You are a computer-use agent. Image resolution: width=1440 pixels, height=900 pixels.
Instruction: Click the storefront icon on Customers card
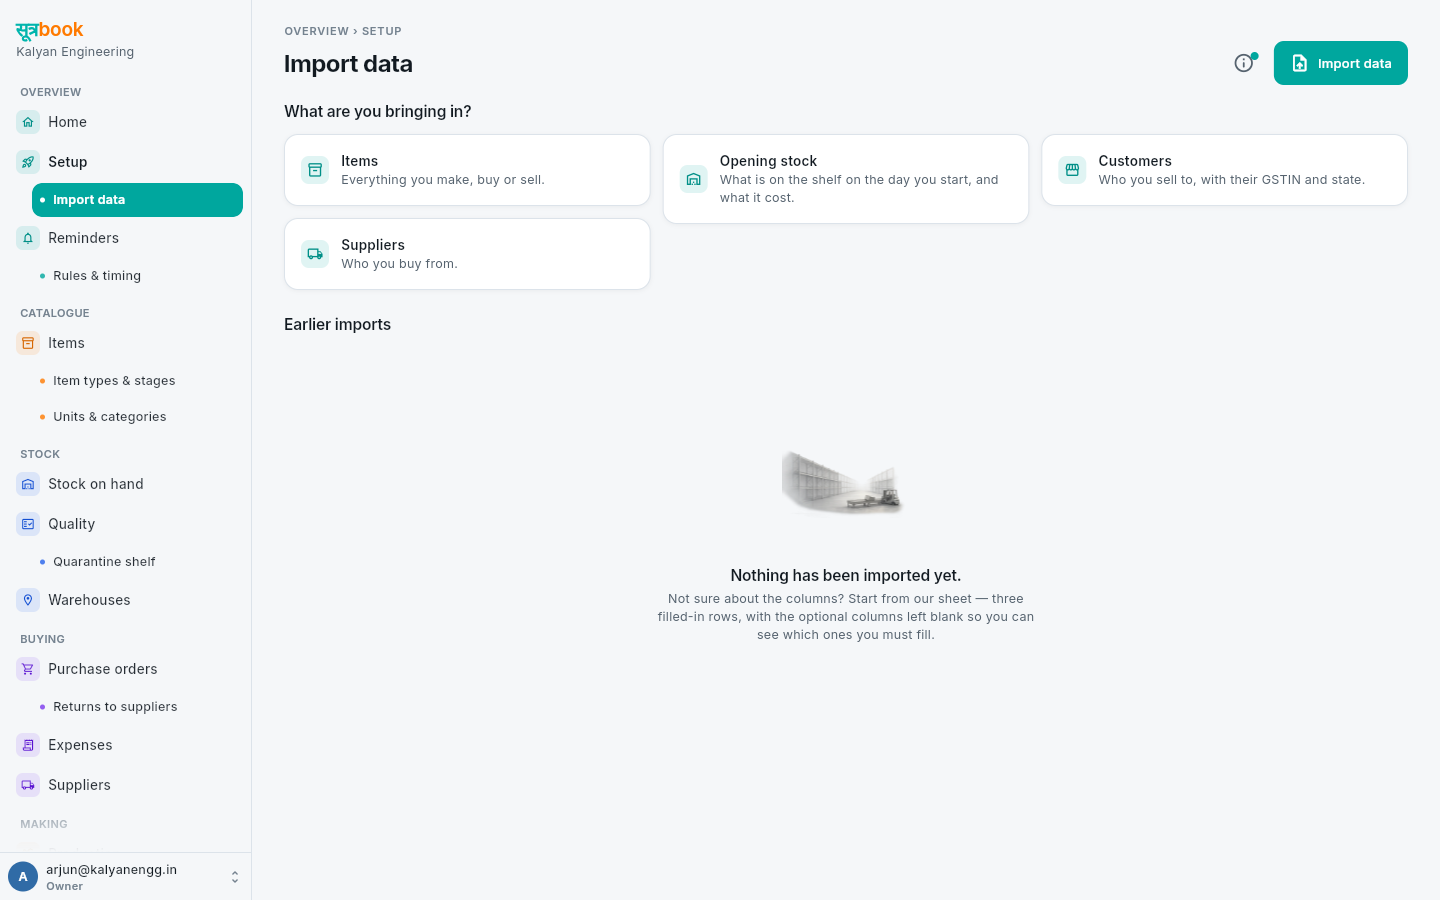(x=1072, y=170)
